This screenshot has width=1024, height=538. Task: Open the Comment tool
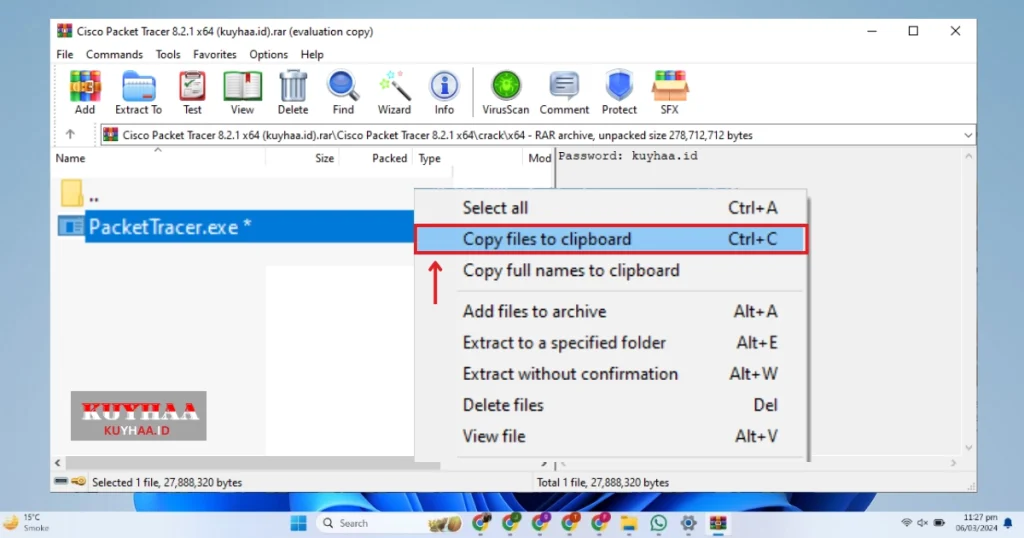pyautogui.click(x=564, y=92)
